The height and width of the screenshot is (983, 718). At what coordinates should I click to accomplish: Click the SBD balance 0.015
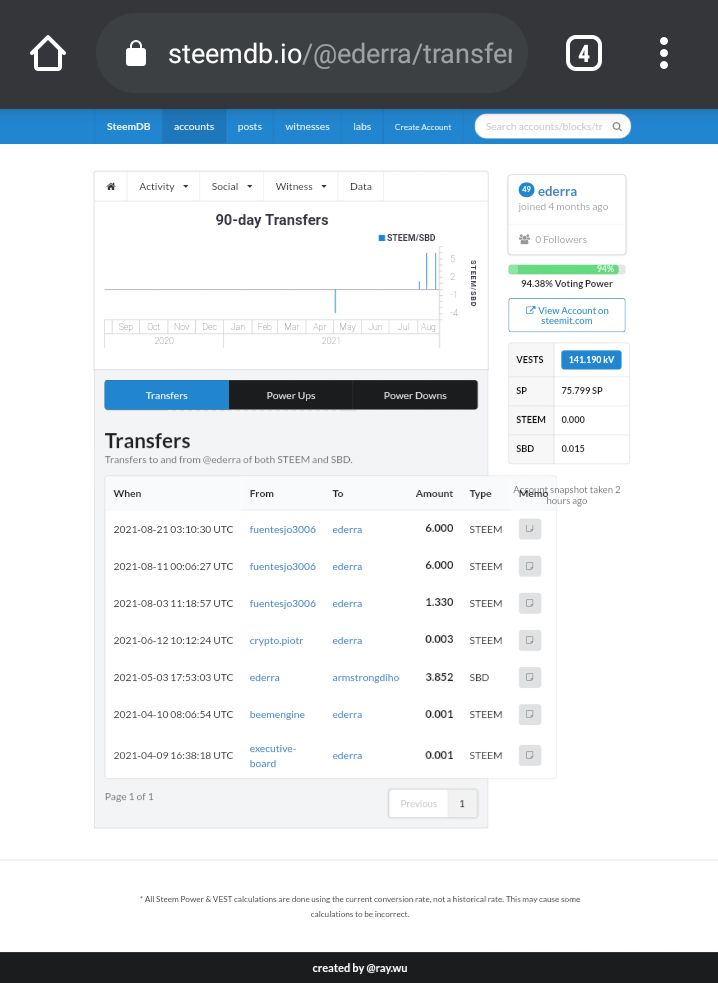pyautogui.click(x=573, y=448)
